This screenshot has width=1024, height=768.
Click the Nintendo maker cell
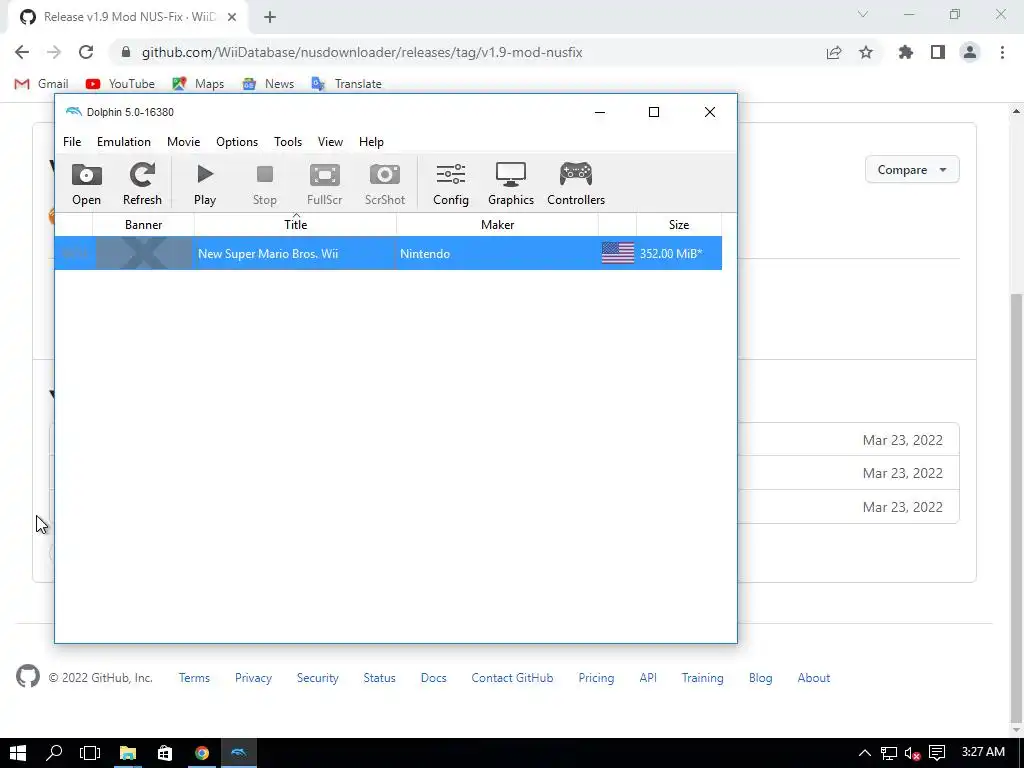[425, 253]
